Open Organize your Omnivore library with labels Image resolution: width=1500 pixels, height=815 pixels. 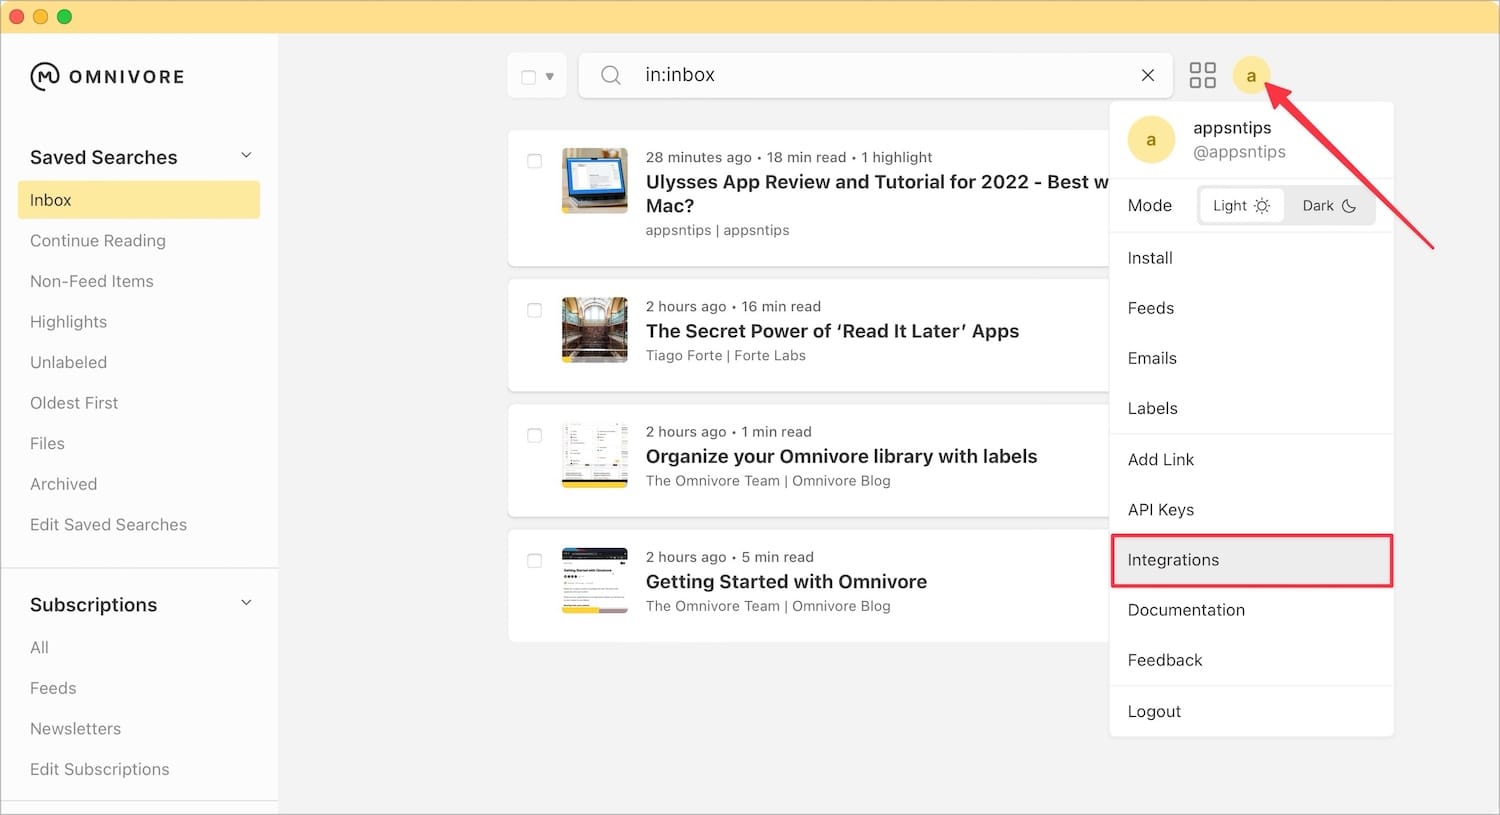(841, 456)
